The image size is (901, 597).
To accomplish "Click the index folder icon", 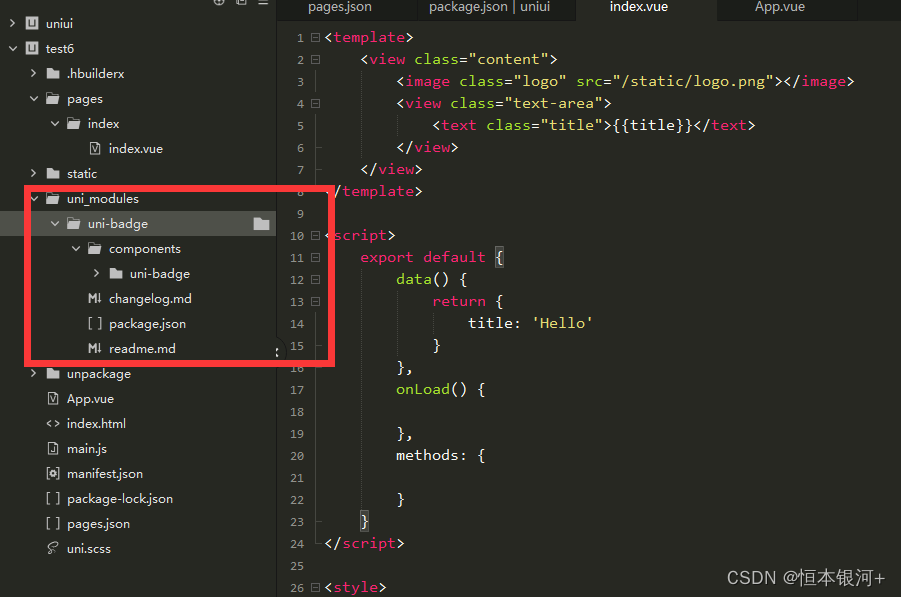I will click(x=74, y=124).
